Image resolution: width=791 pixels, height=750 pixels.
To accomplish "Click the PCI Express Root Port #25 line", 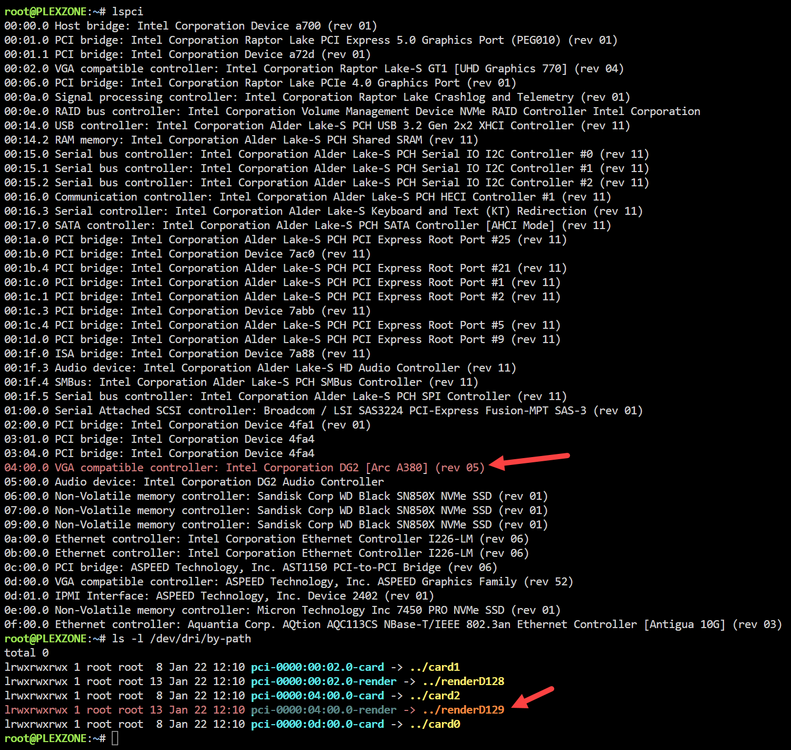I will click(286, 240).
